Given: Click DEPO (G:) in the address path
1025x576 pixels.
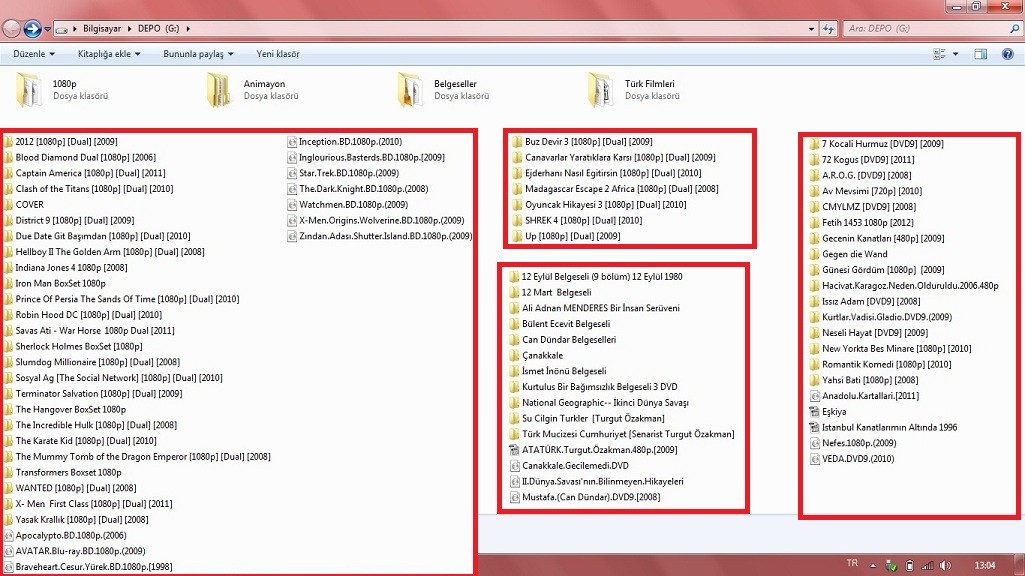Looking at the screenshot, I should (158, 29).
